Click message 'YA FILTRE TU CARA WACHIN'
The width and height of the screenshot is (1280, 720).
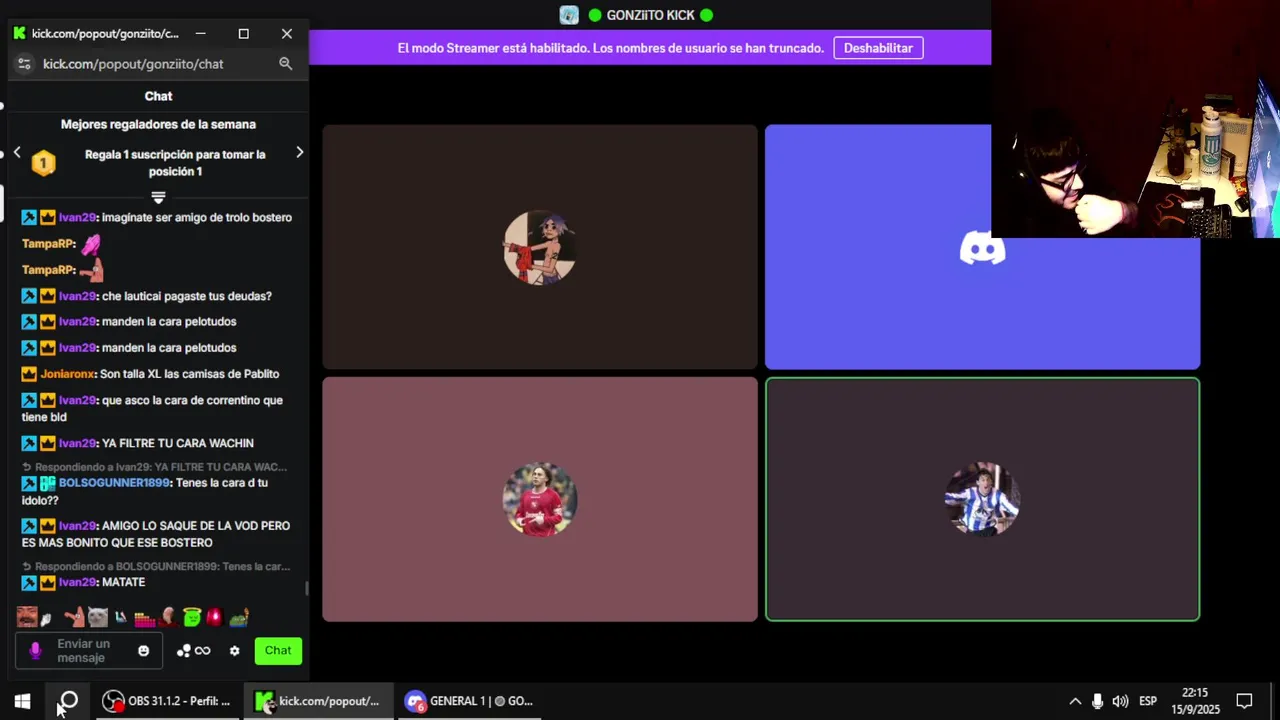pyautogui.click(x=178, y=443)
